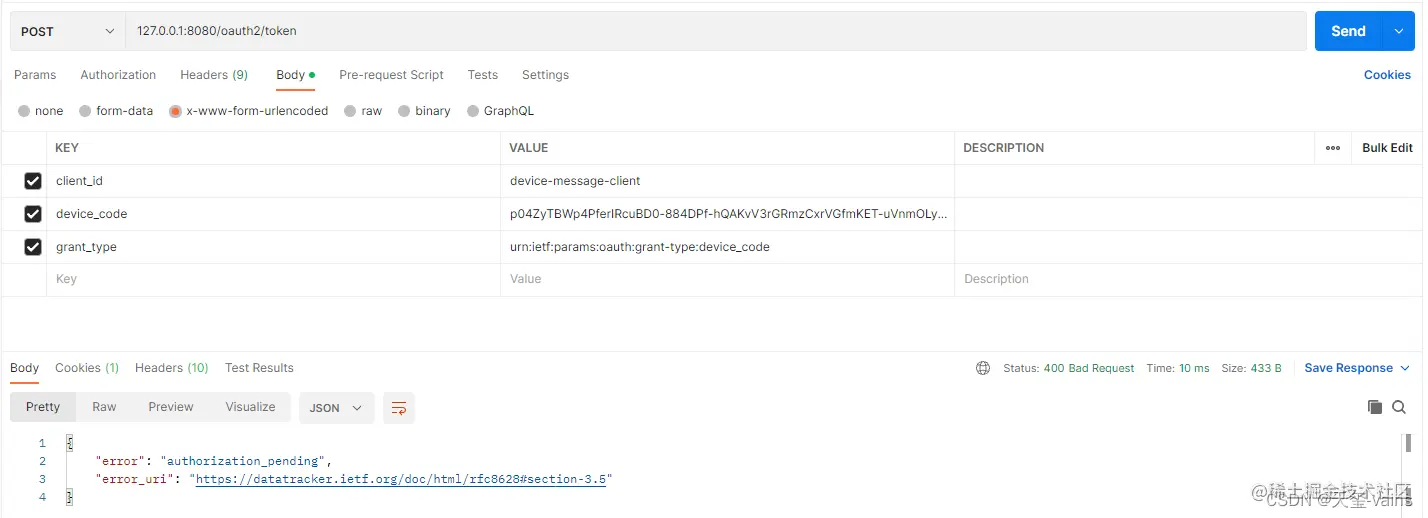The width and height of the screenshot is (1428, 518).
Task: Click the empty Description input field
Action: click(x=1188, y=280)
